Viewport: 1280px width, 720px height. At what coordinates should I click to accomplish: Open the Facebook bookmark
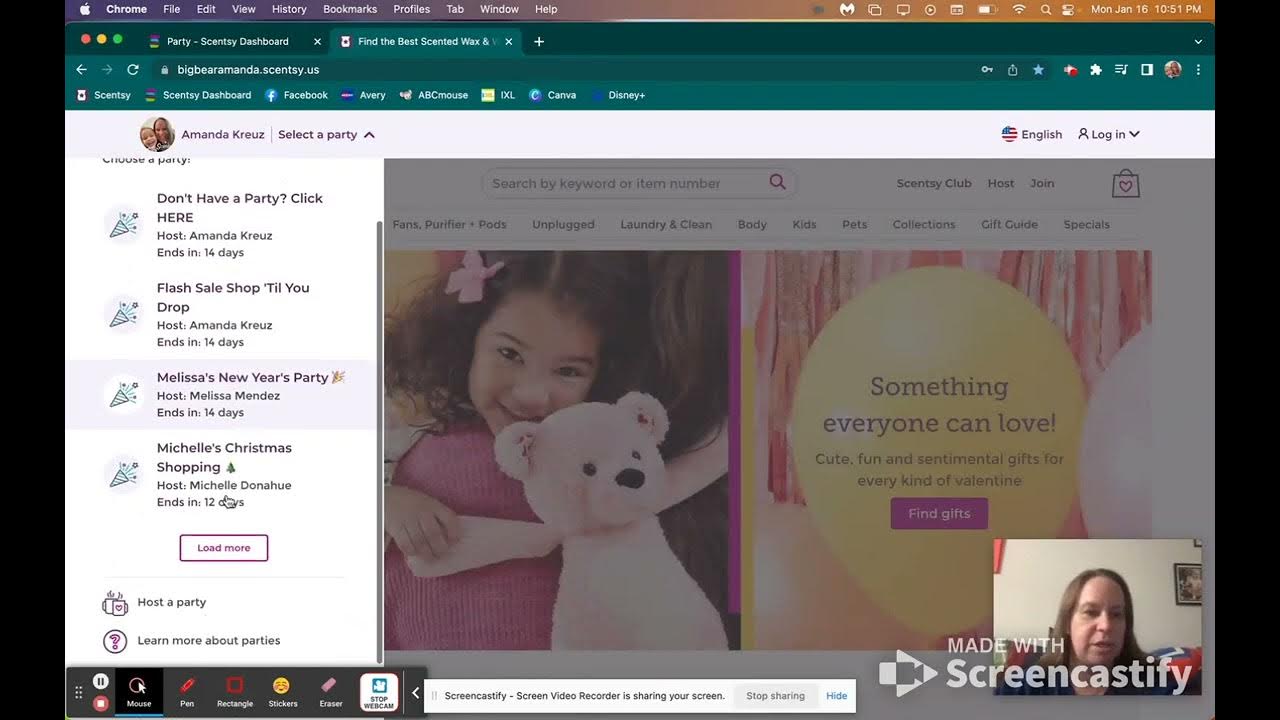tap(296, 95)
